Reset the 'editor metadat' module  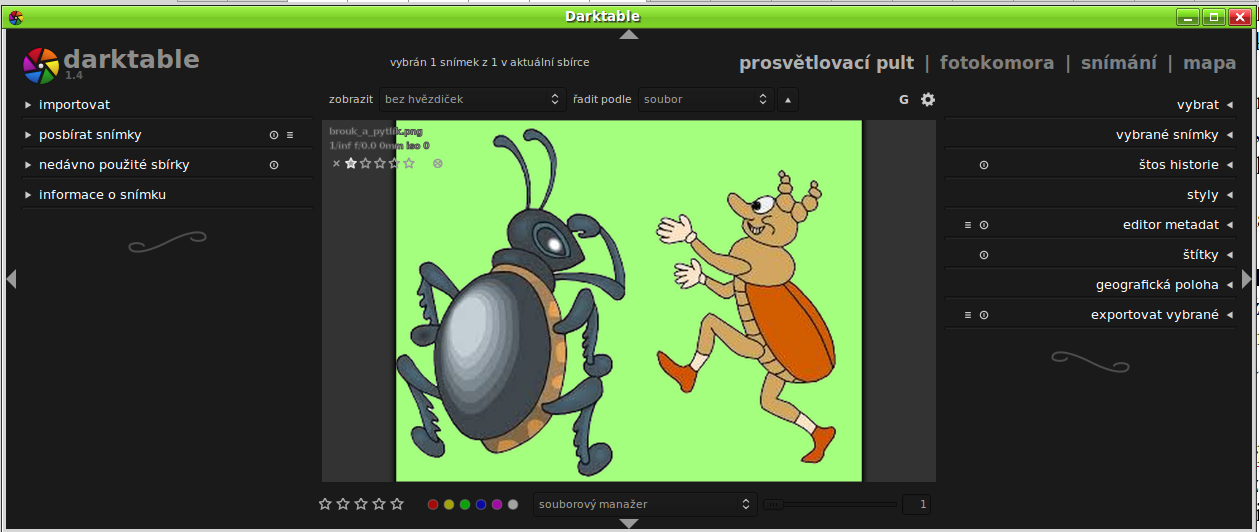pyautogui.click(x=984, y=225)
